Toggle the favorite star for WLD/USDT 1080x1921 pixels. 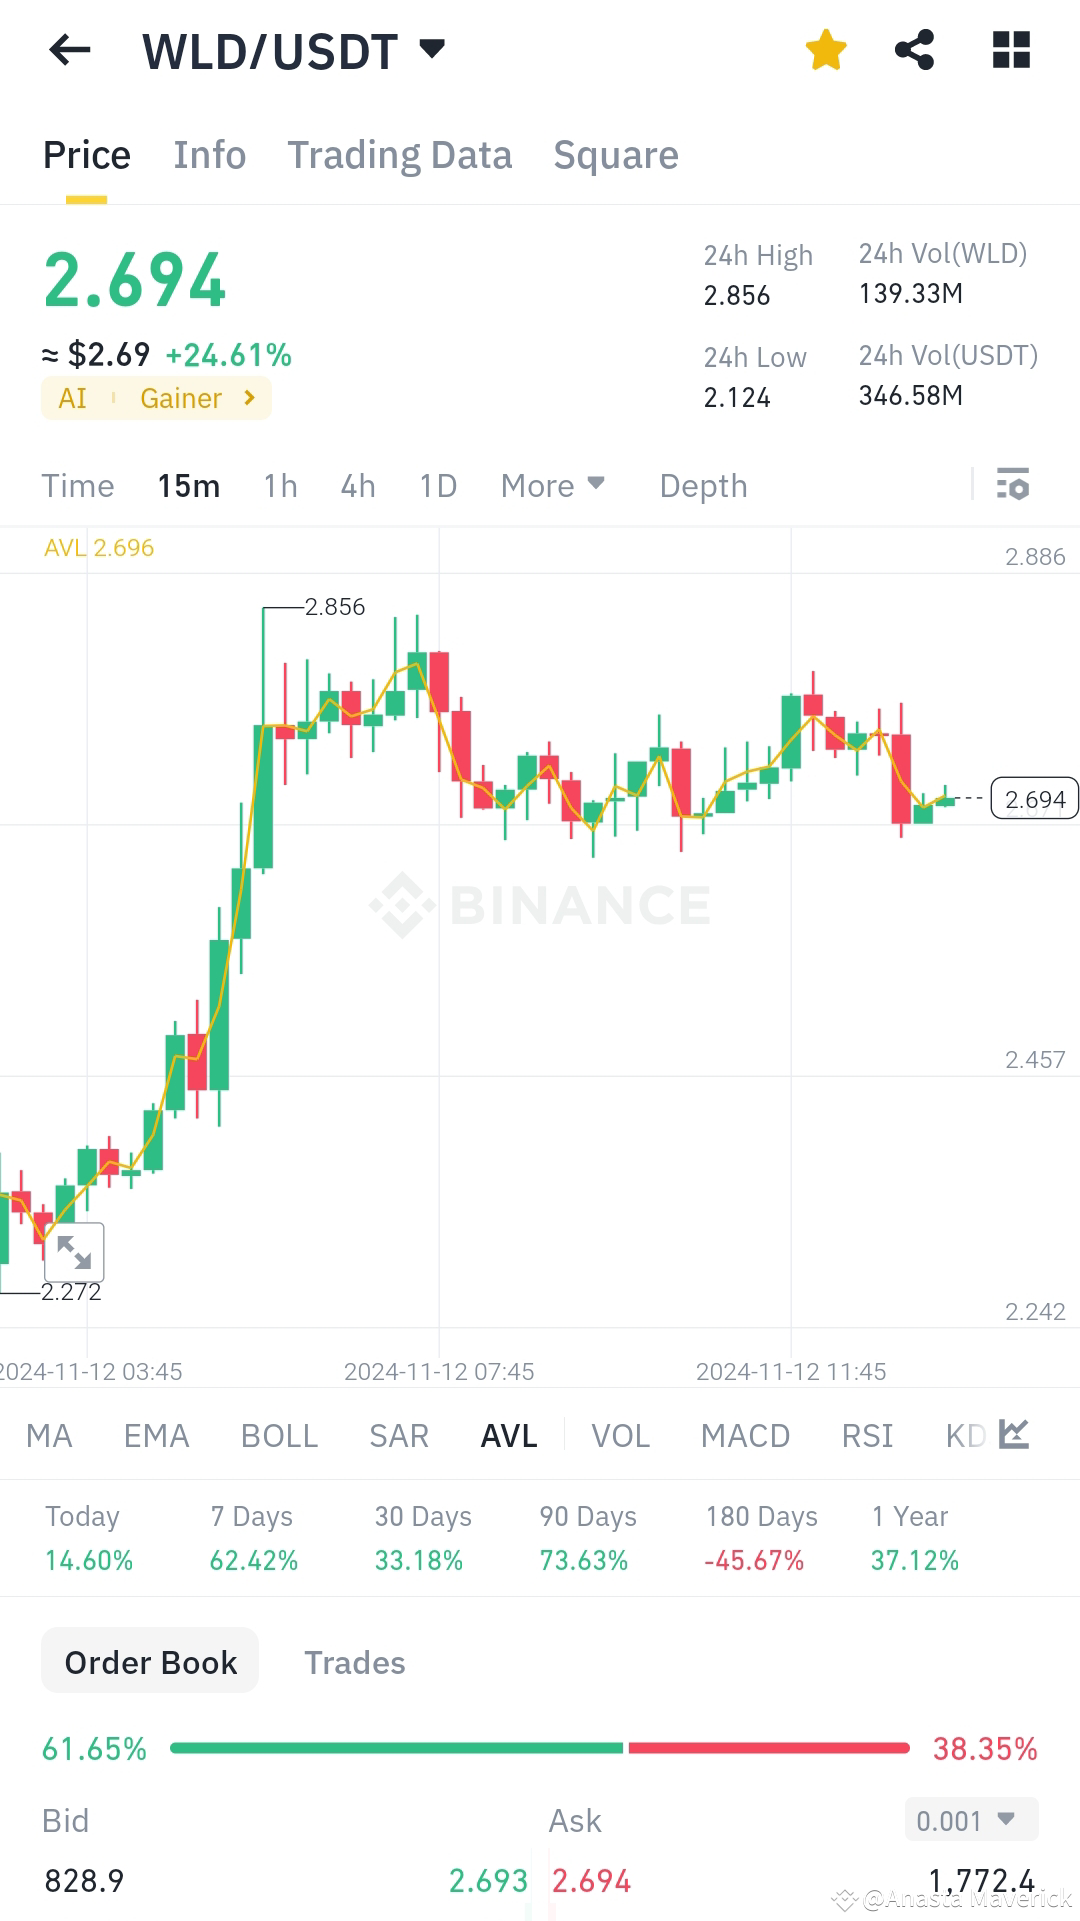coord(827,49)
